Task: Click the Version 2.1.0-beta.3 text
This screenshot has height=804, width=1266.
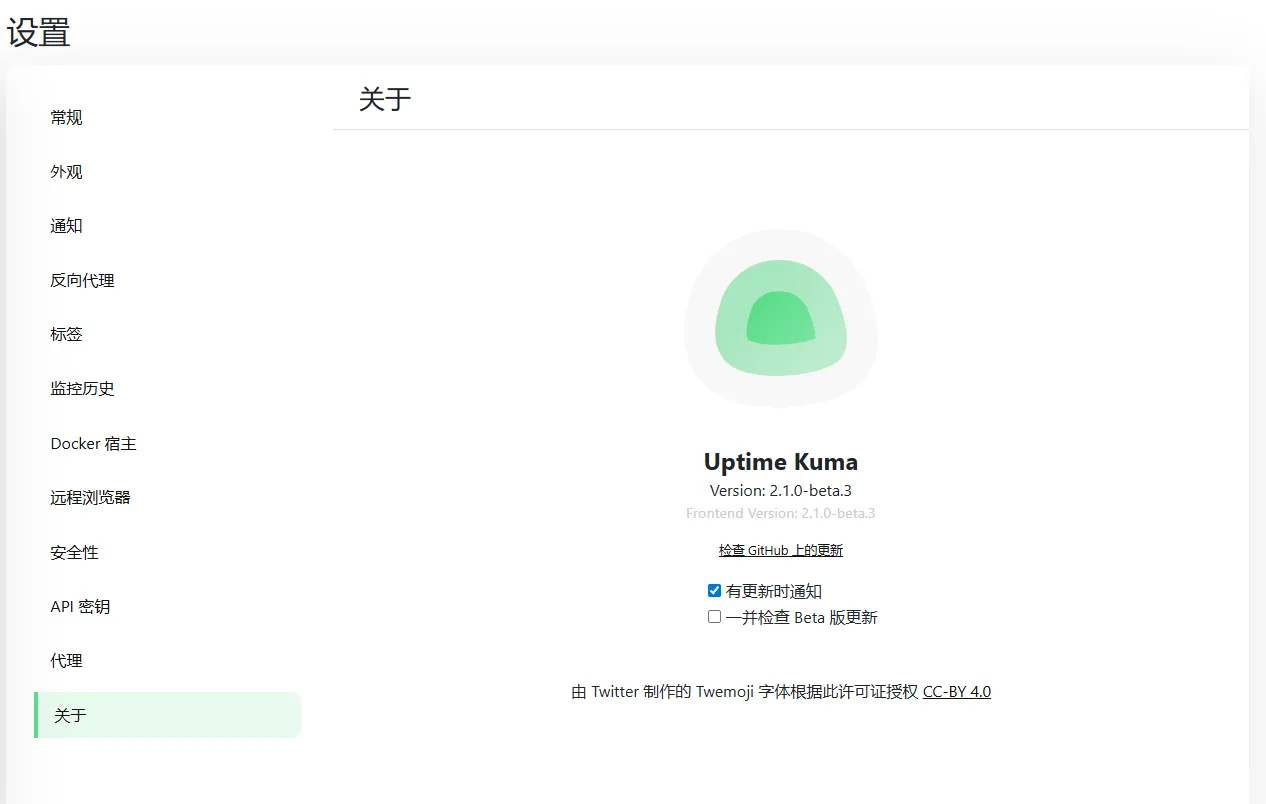Action: (780, 491)
